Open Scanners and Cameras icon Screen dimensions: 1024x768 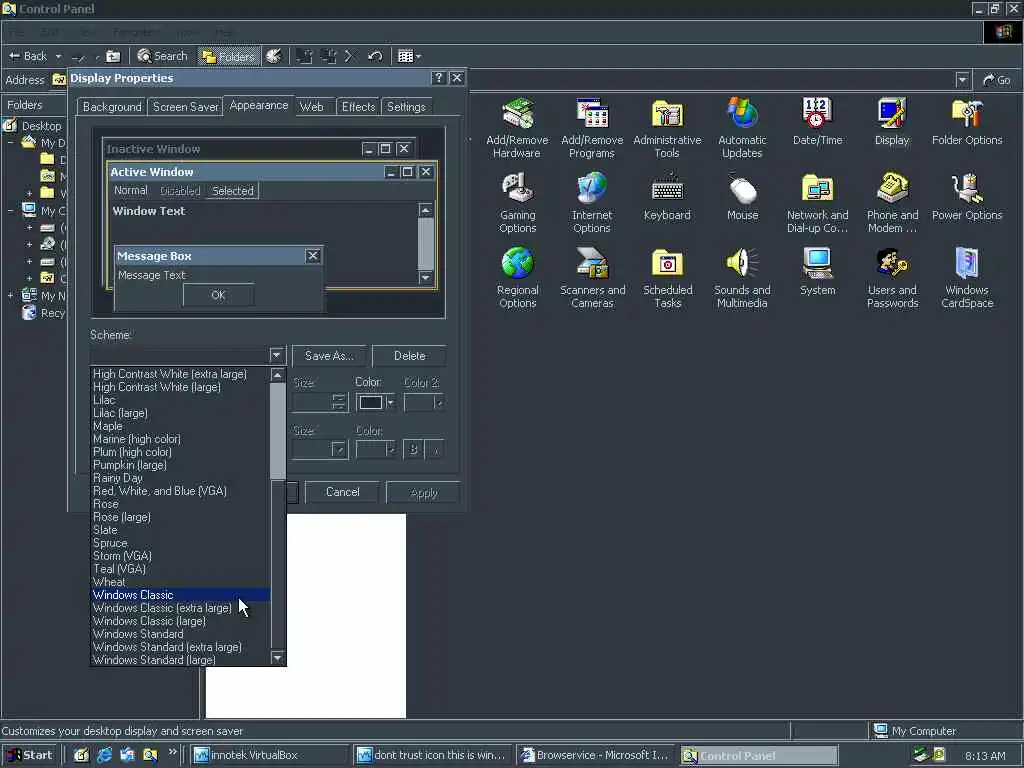point(592,278)
